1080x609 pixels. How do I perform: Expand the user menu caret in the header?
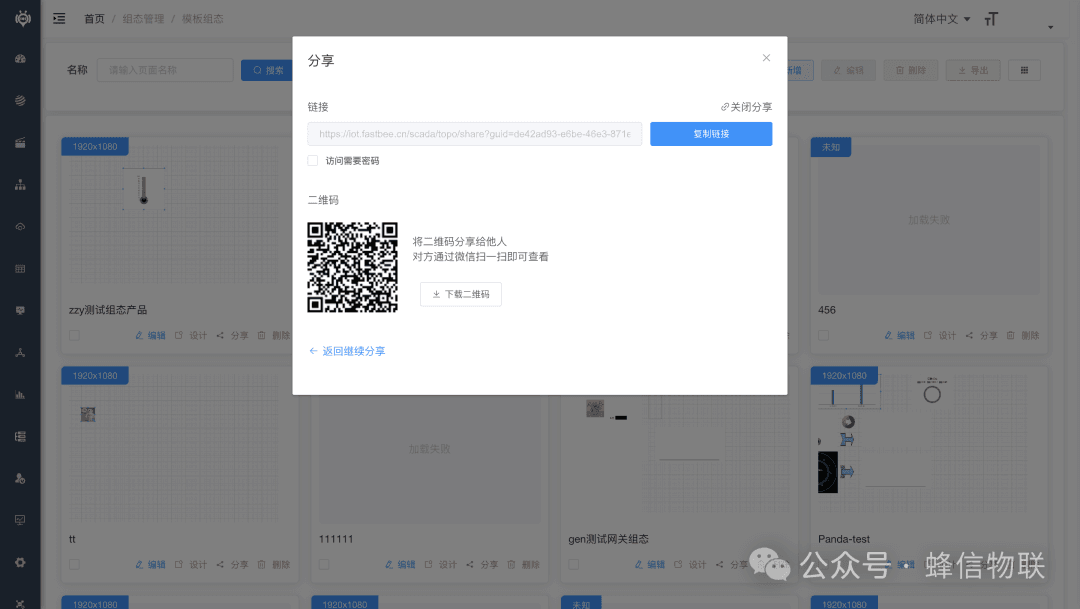coord(1050,28)
